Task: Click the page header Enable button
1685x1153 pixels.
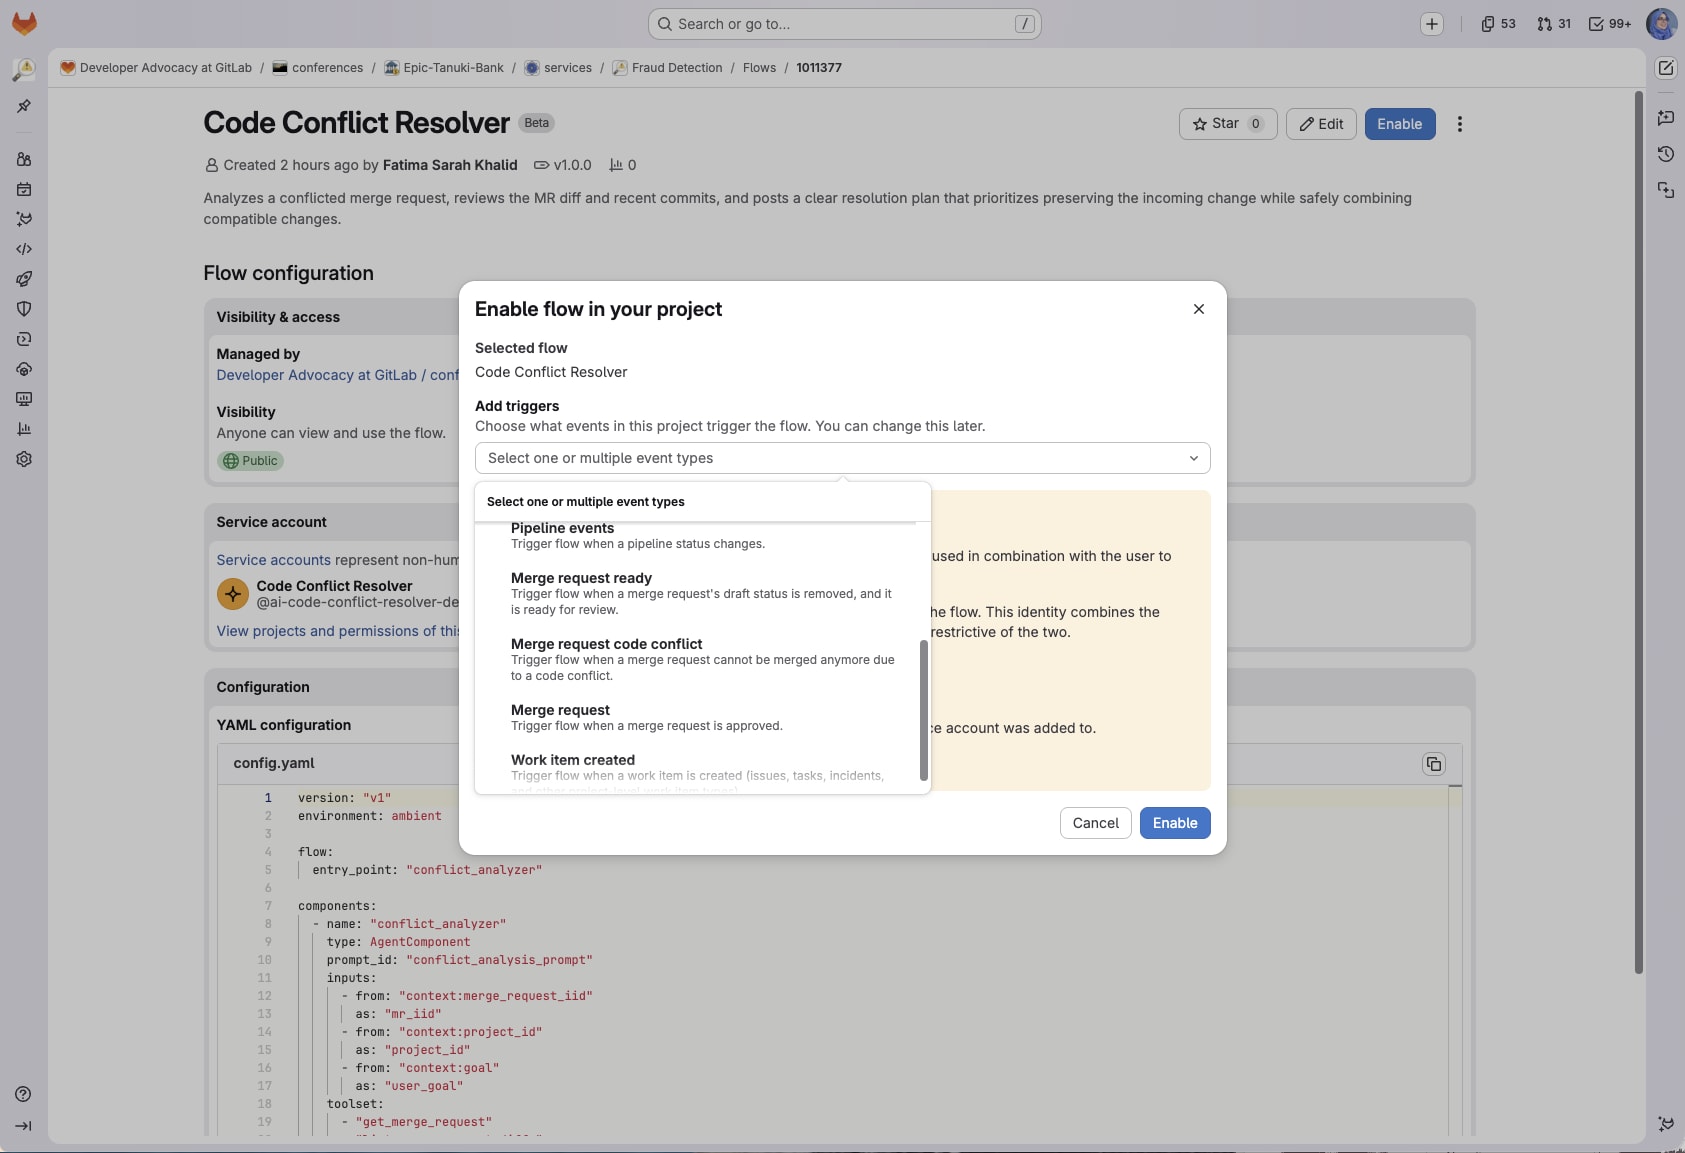Action: pyautogui.click(x=1400, y=124)
